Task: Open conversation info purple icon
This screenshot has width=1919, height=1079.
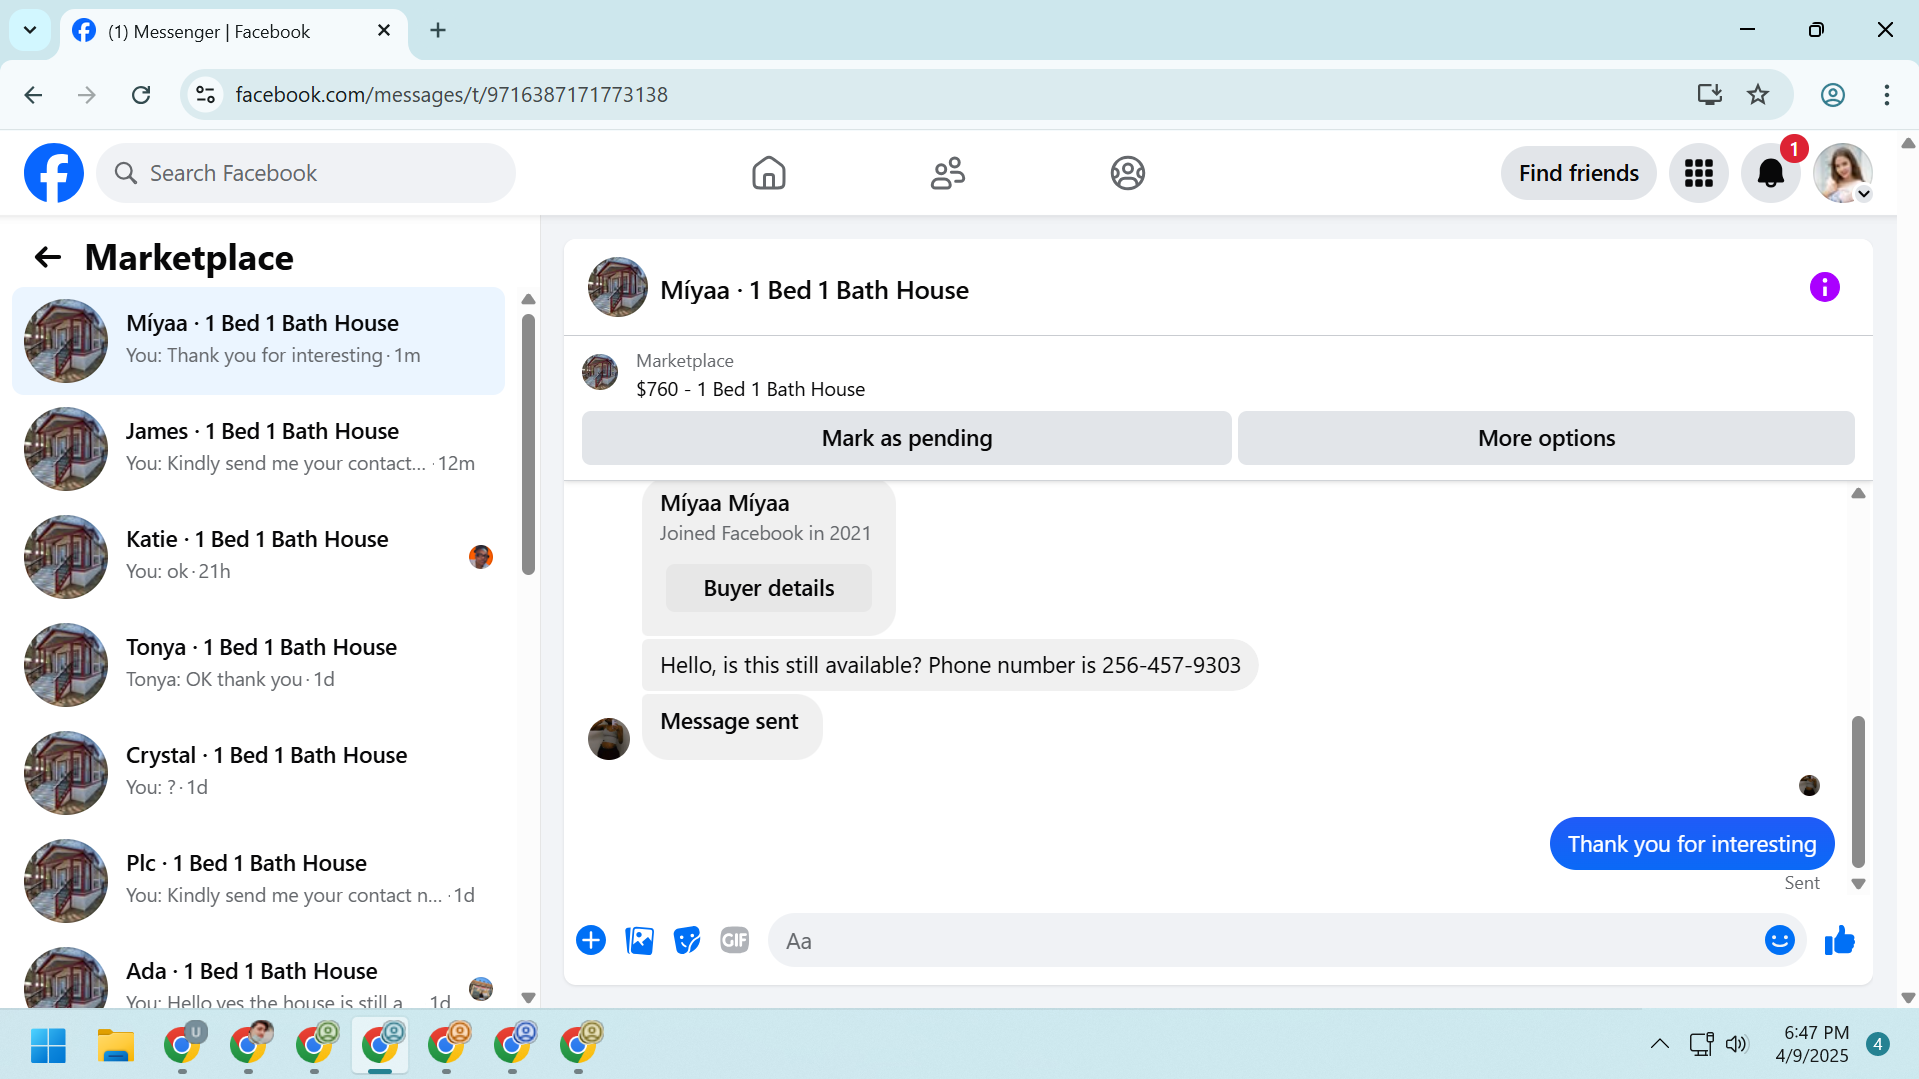Action: coord(1824,287)
